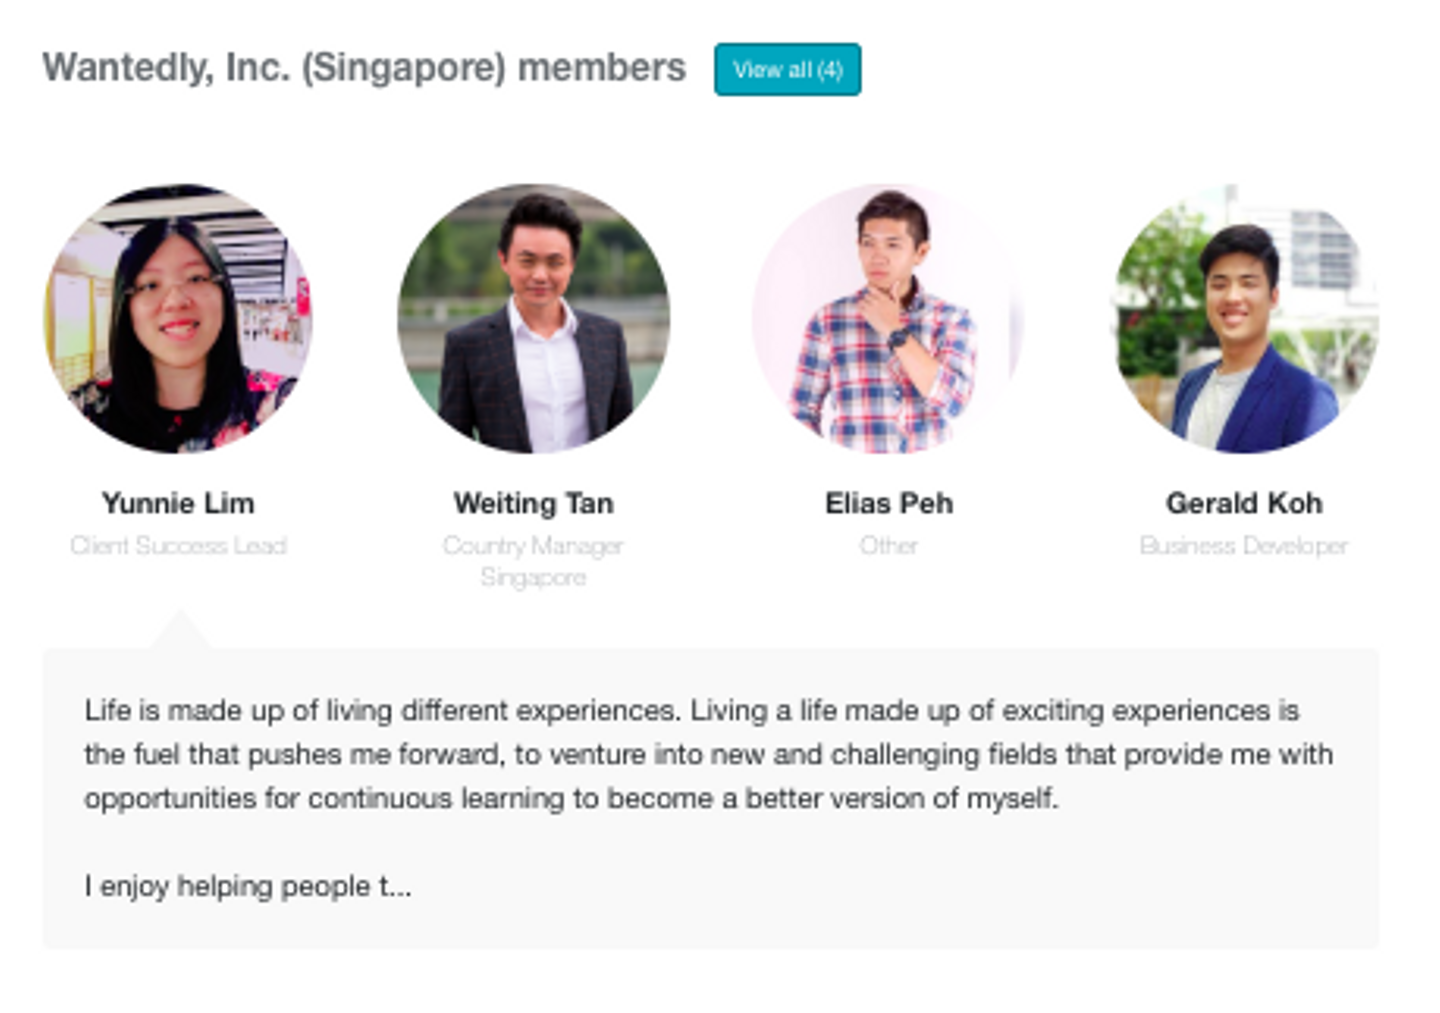Click the Client Success Lead title
The width and height of the screenshot is (1440, 1013).
point(178,546)
